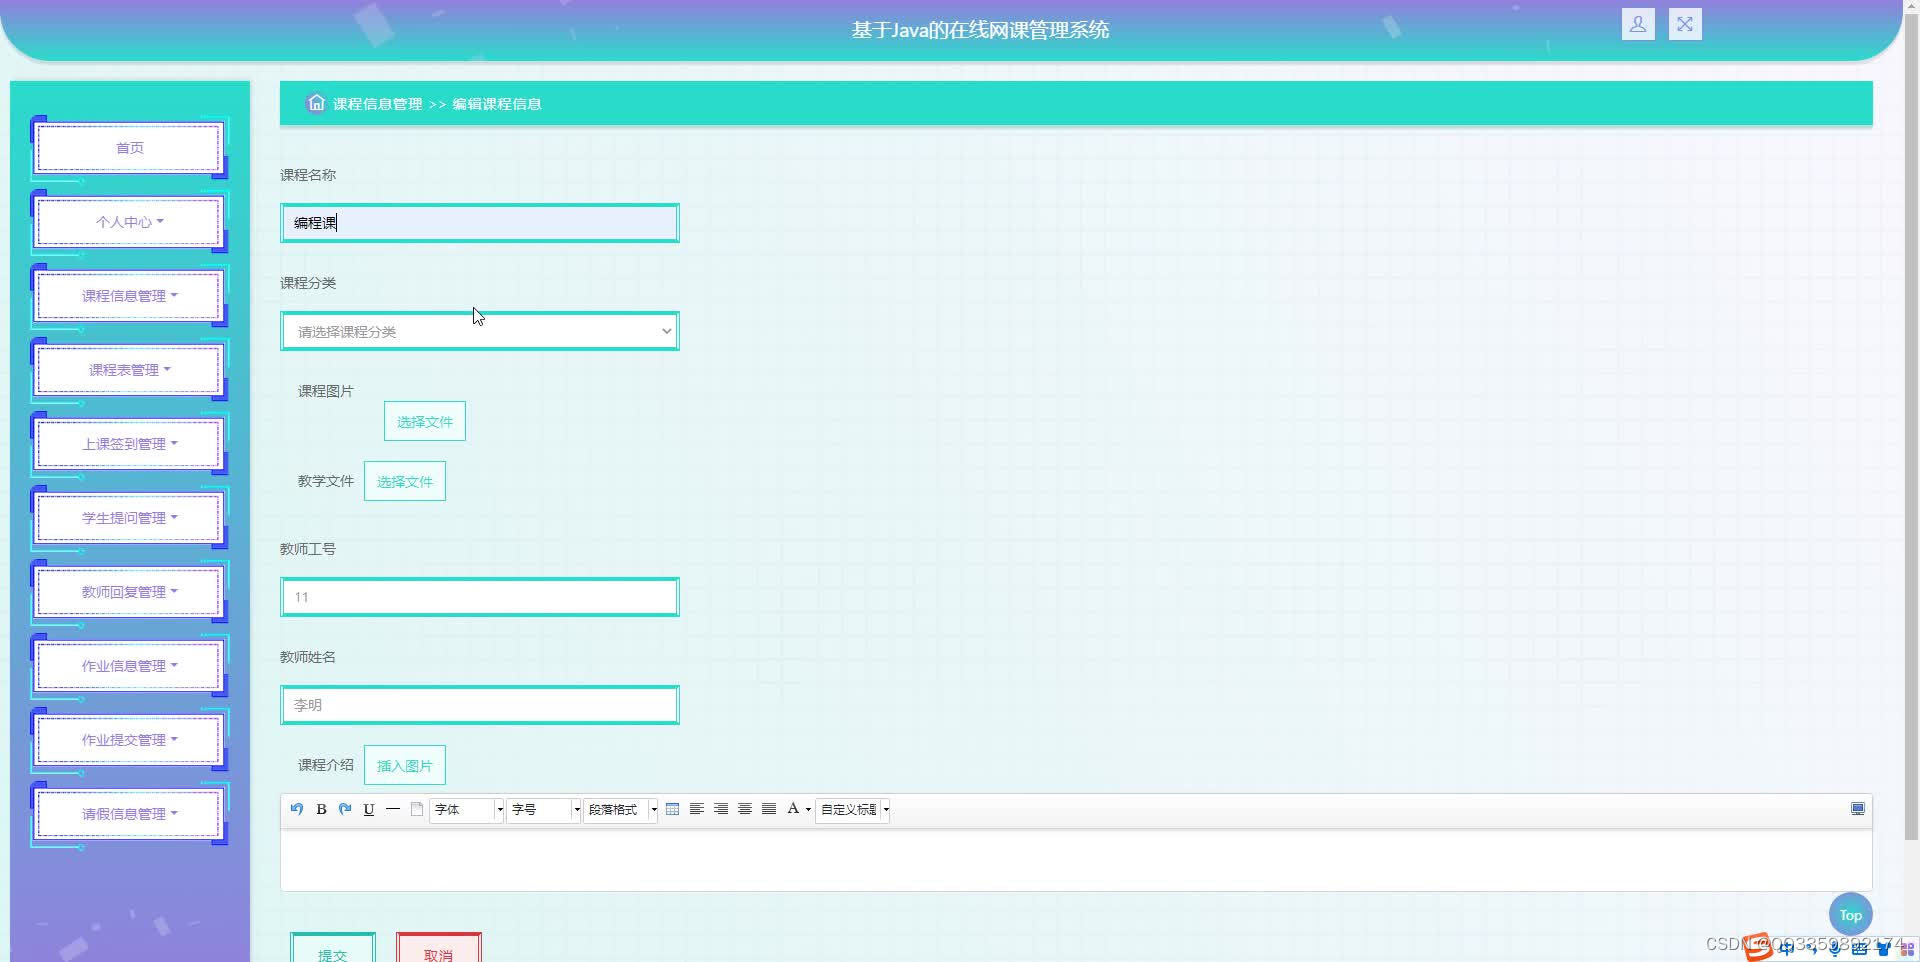Screen dimensions: 1920x962
Task: Click the home icon in the breadcrumb
Action: (316, 103)
